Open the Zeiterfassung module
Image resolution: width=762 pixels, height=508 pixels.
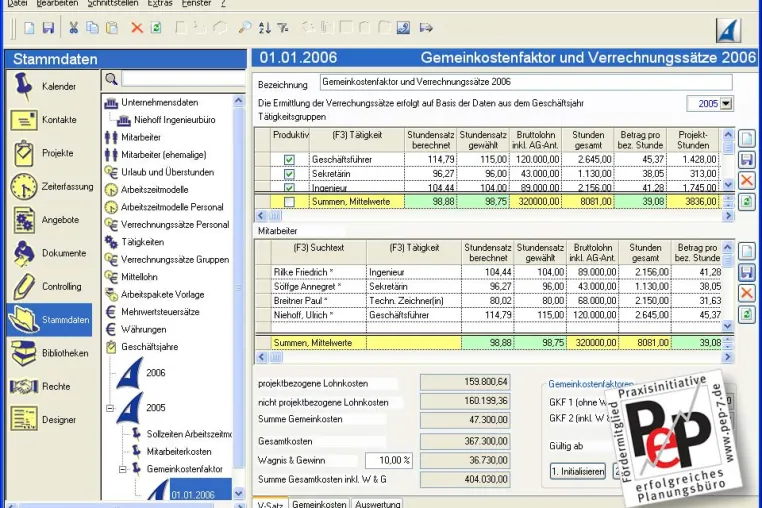(x=50, y=186)
